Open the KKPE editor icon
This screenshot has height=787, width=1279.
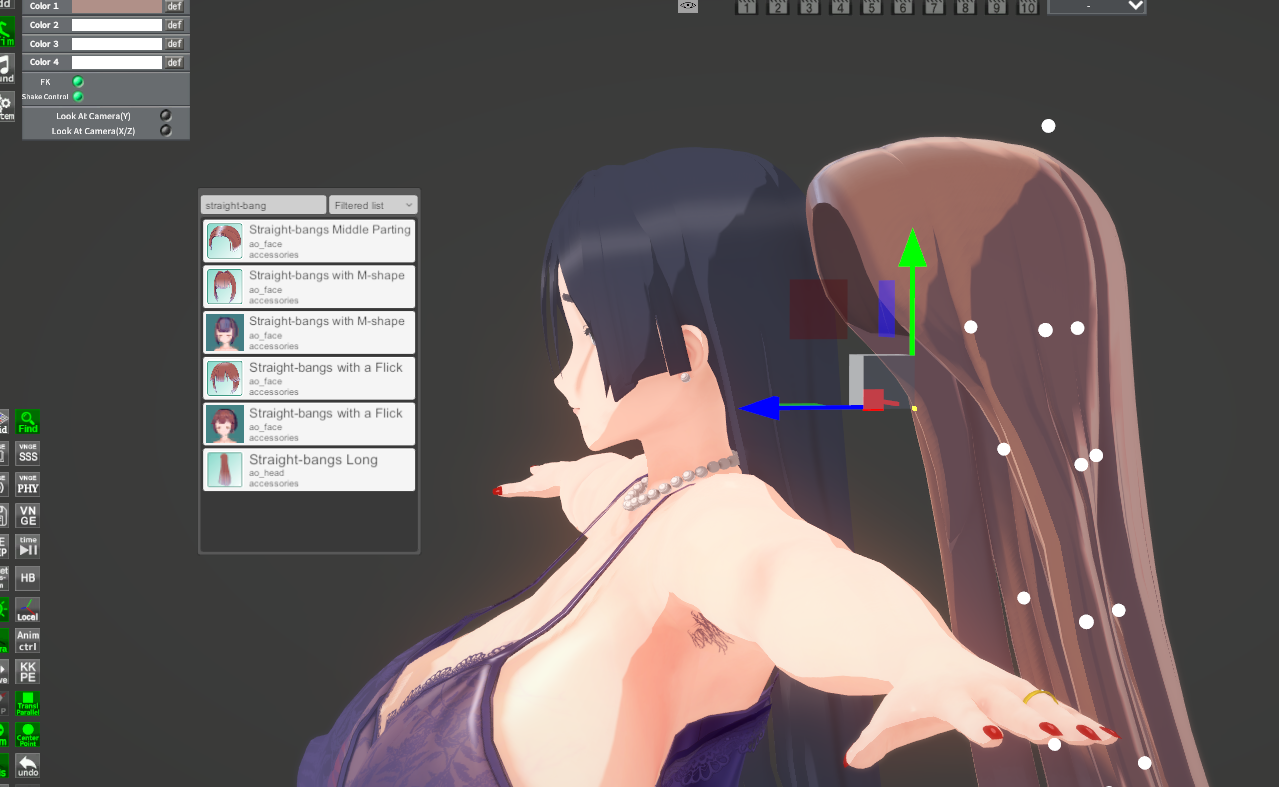[x=28, y=672]
